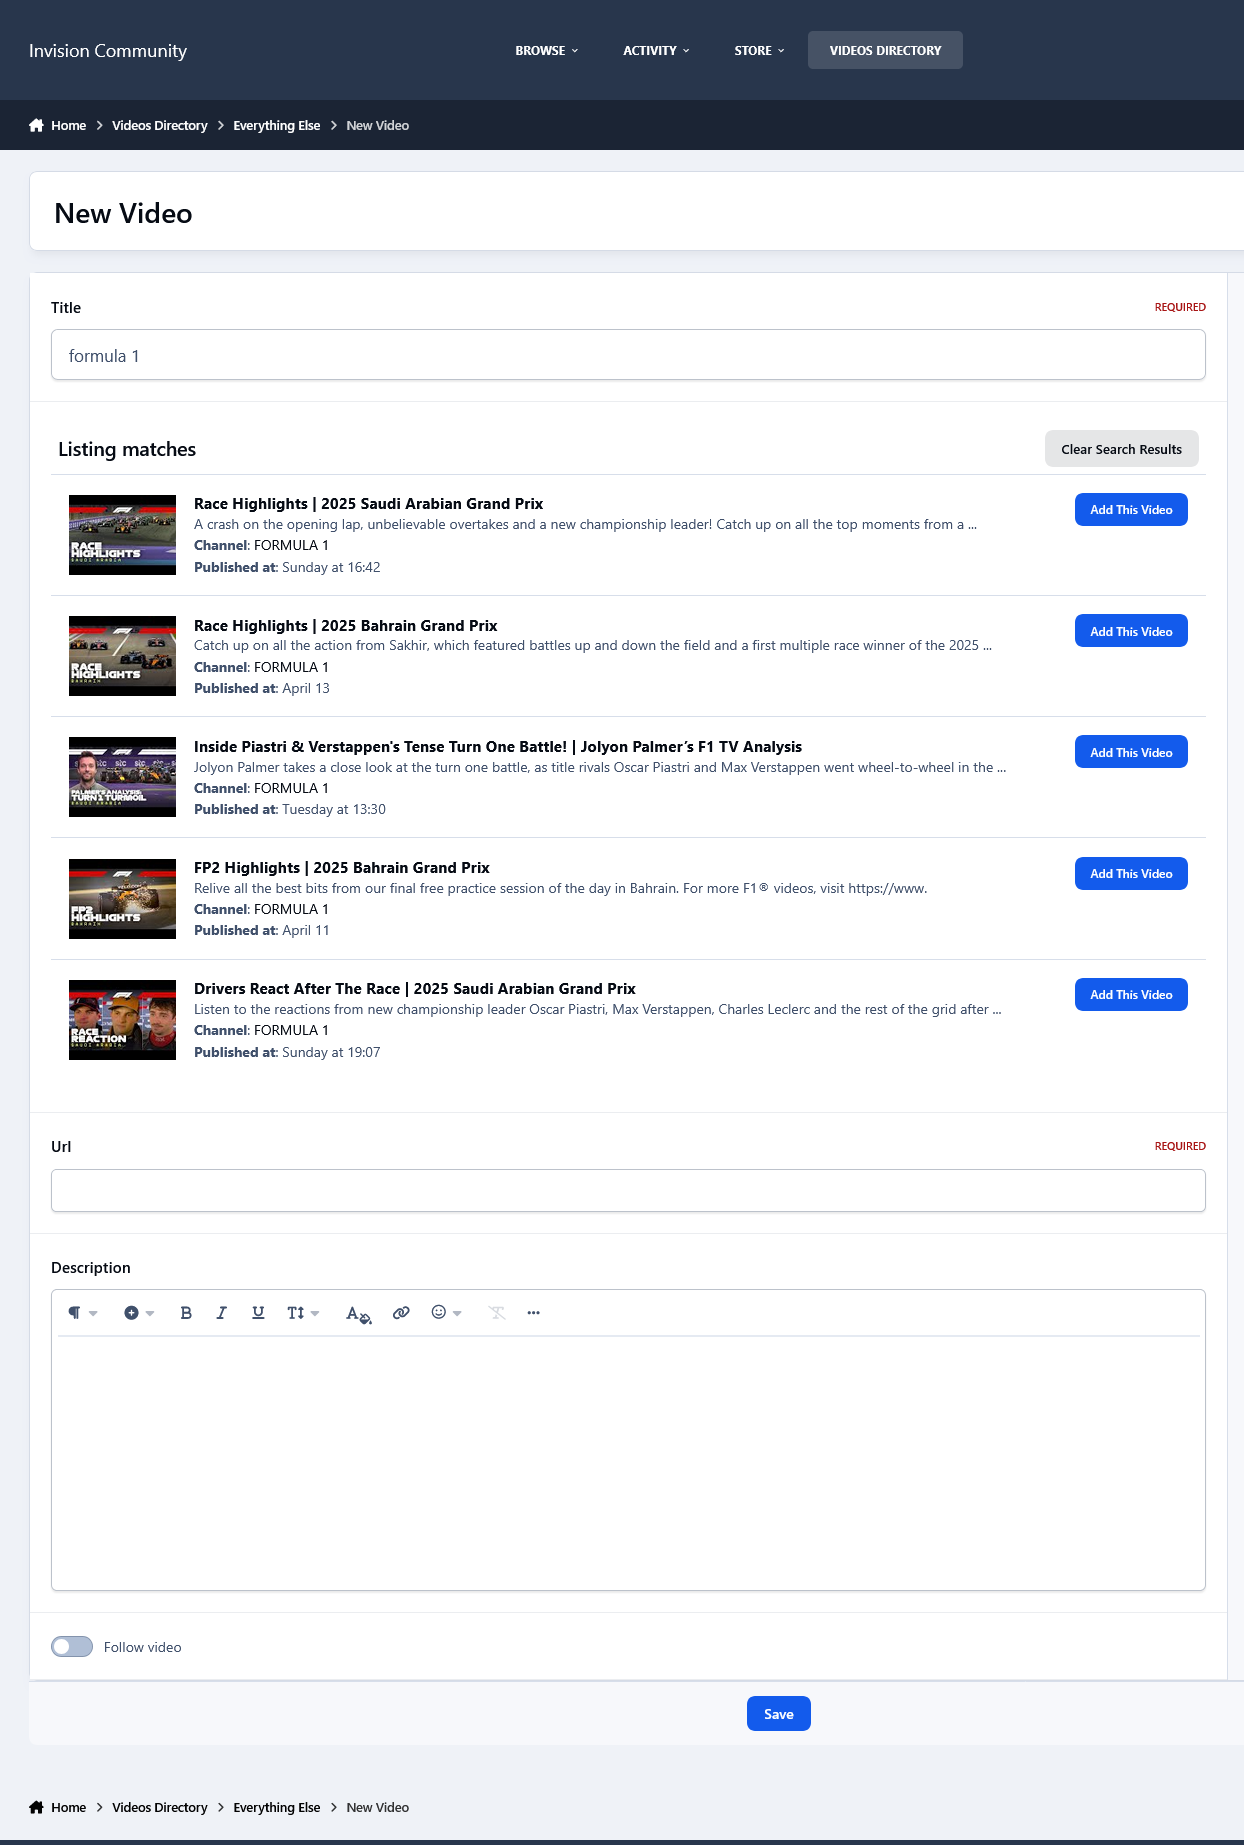The height and width of the screenshot is (1845, 1244).
Task: Enable the Follow video switch
Action: (72, 1646)
